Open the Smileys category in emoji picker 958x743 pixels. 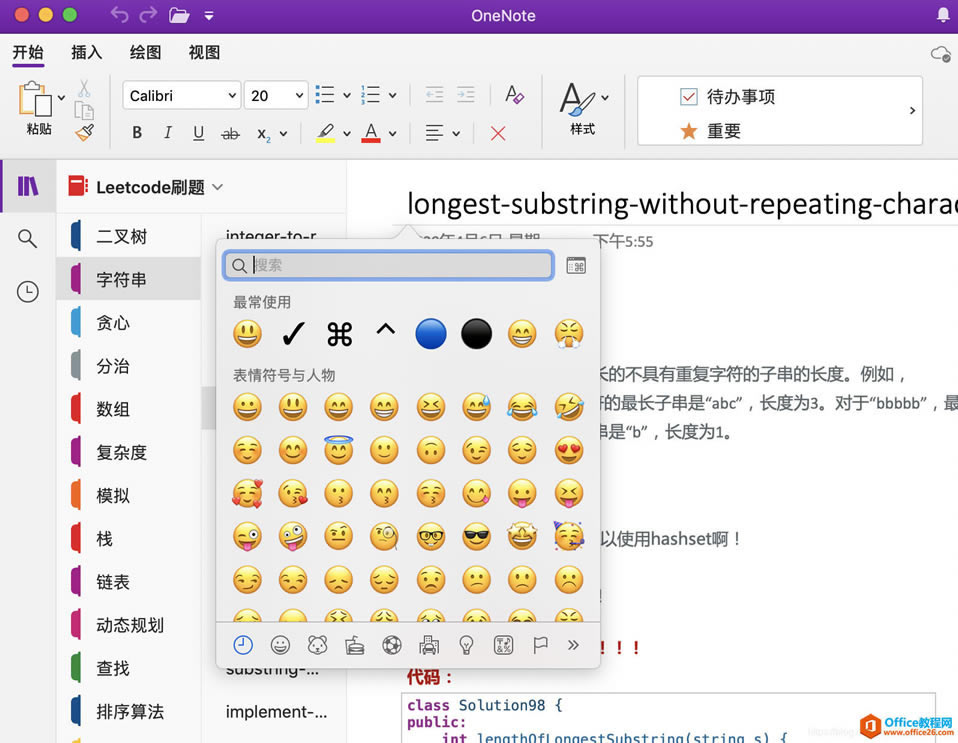(x=280, y=645)
